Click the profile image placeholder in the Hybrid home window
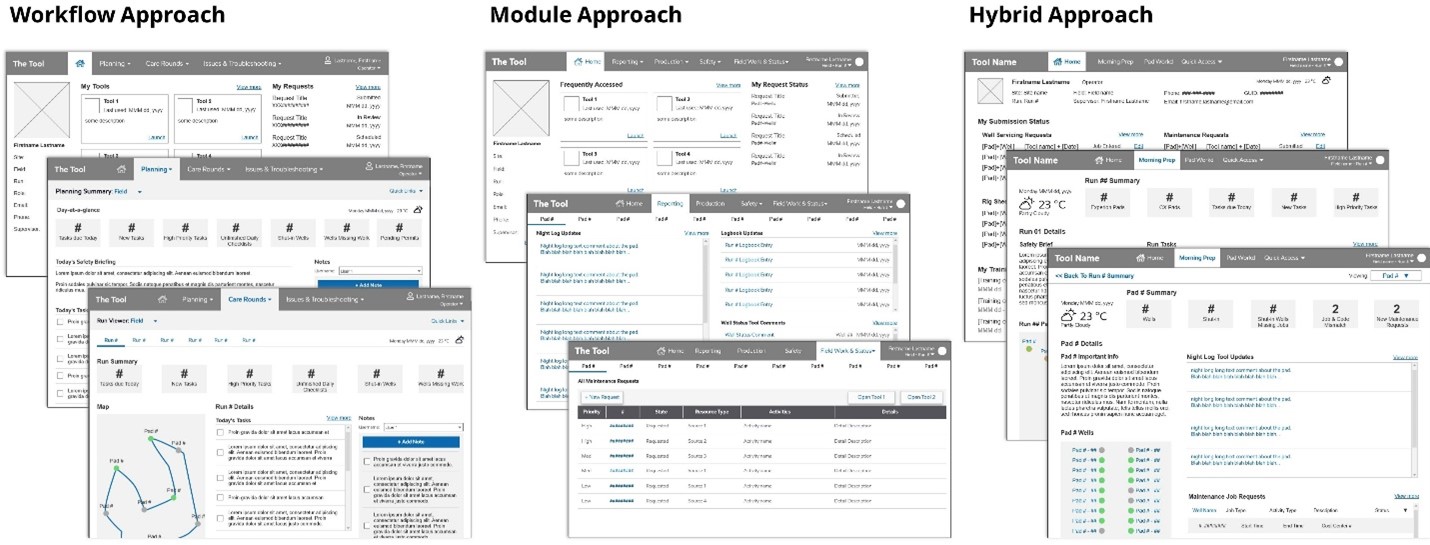Screen dimensions: 1430x545 click(990, 91)
